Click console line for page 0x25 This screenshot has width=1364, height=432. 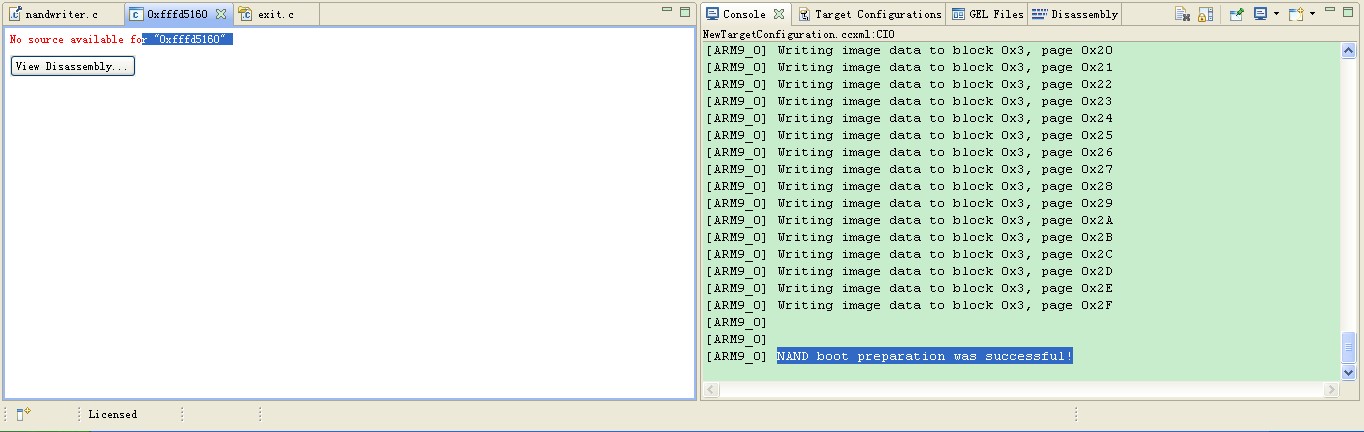coord(909,135)
